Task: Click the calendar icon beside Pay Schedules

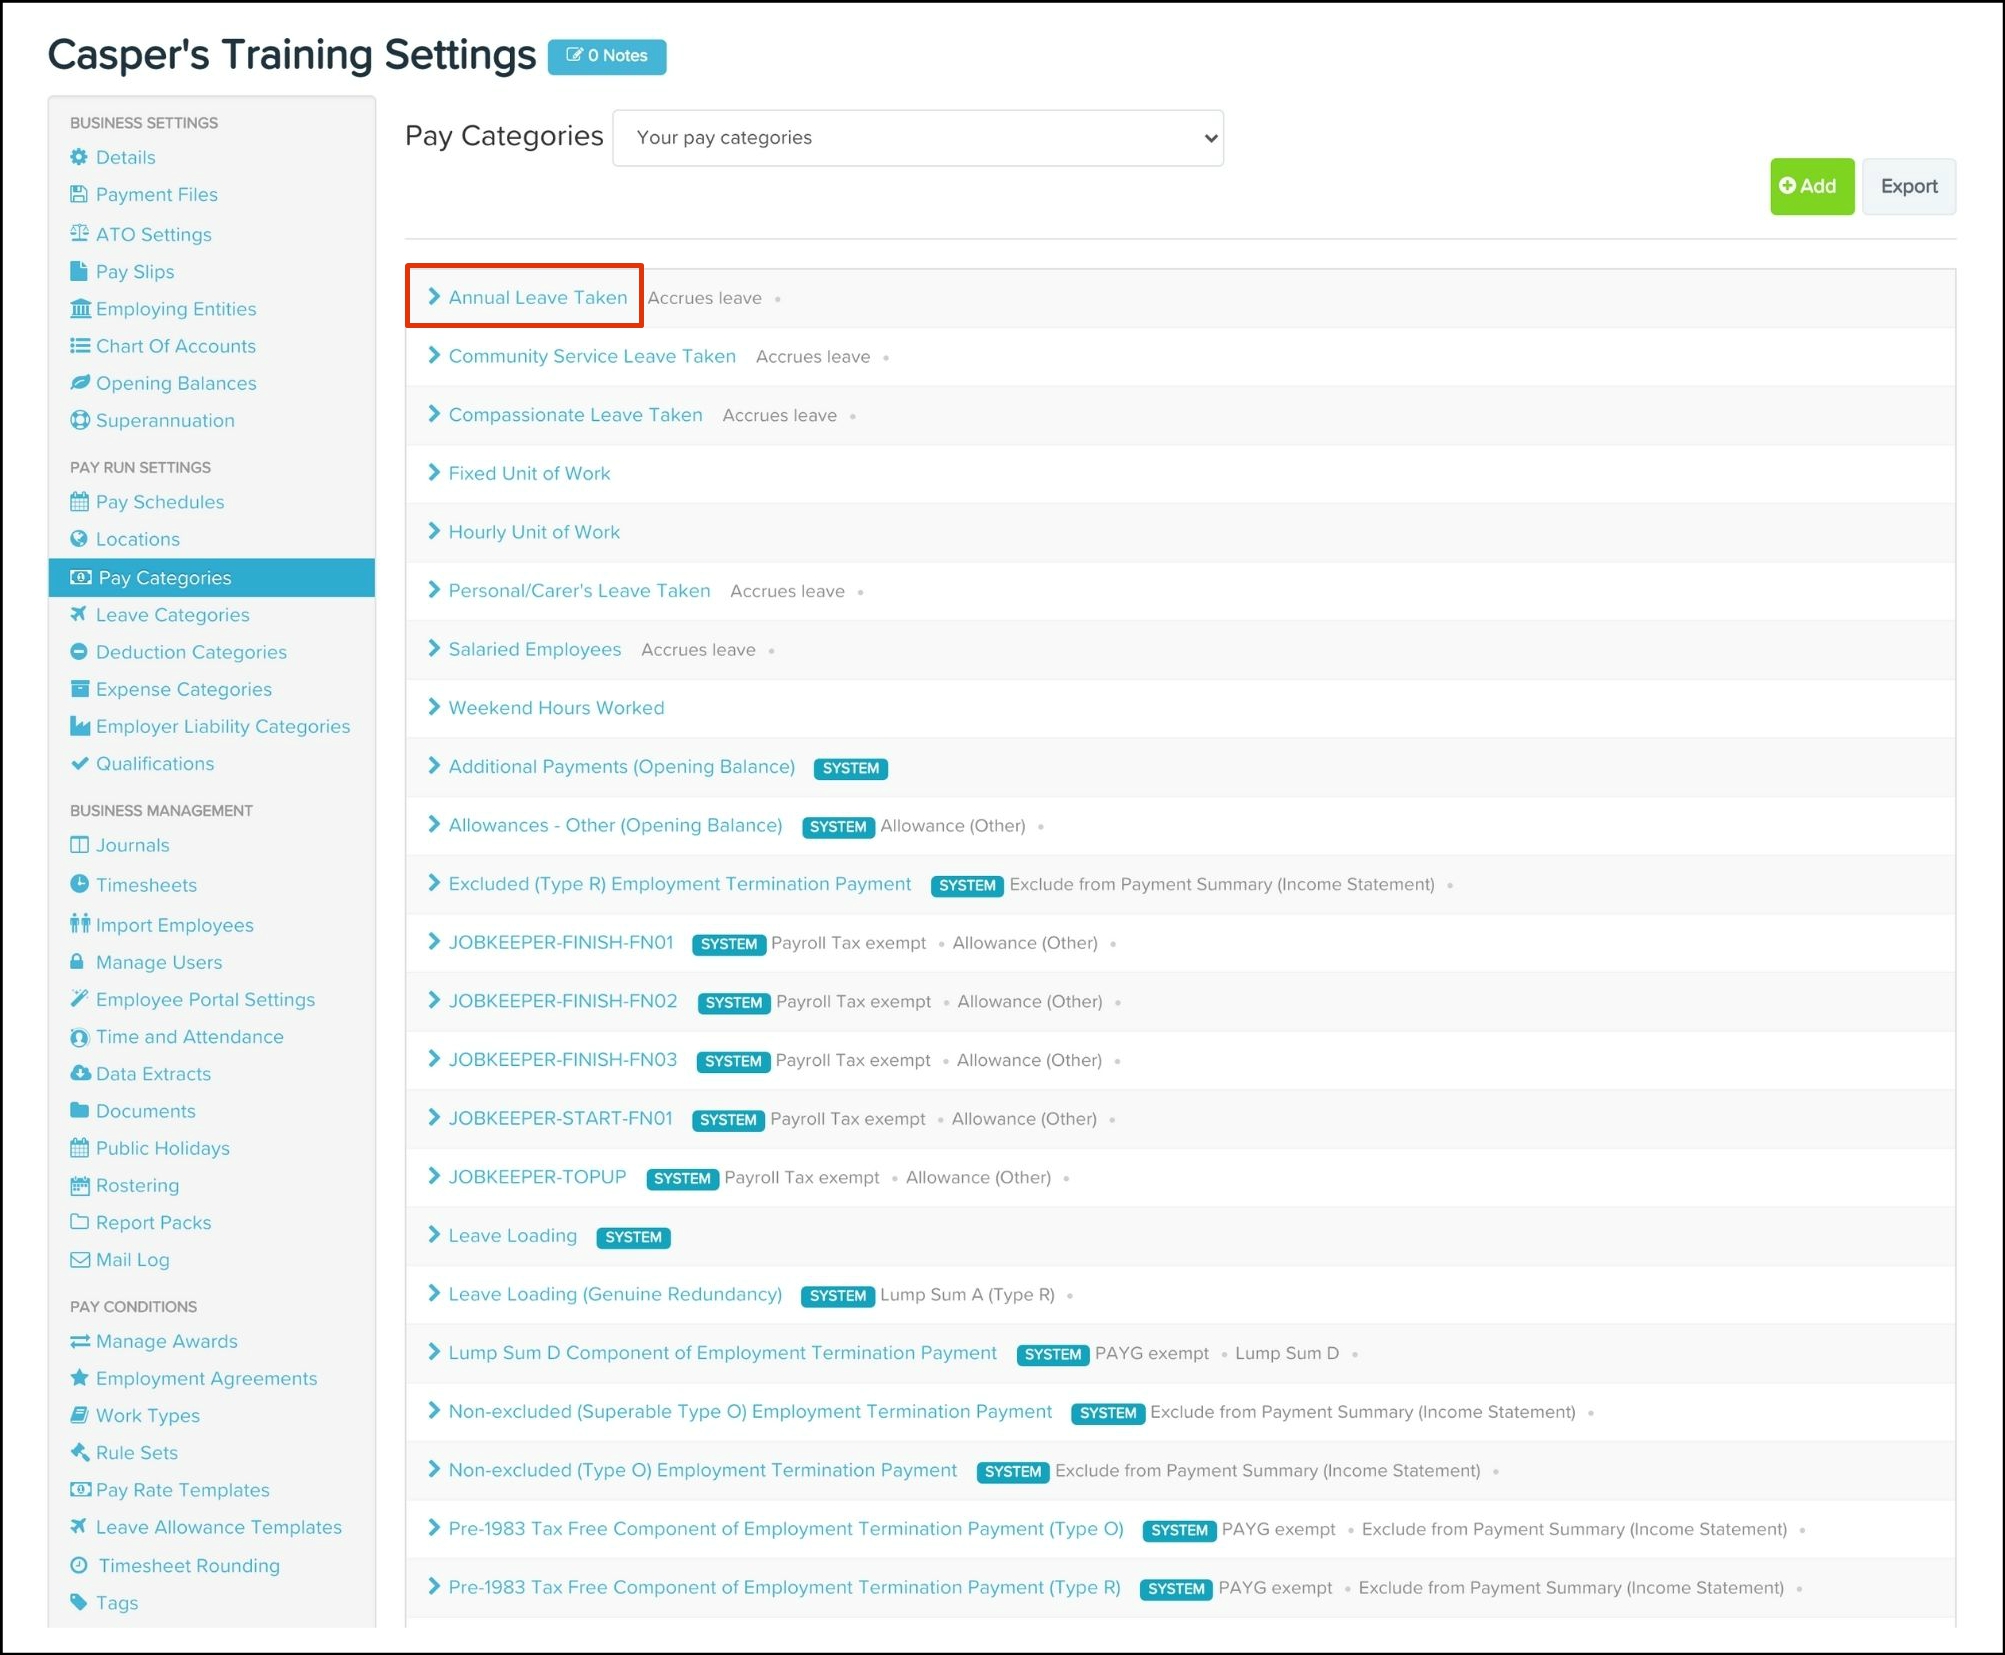Action: [79, 501]
